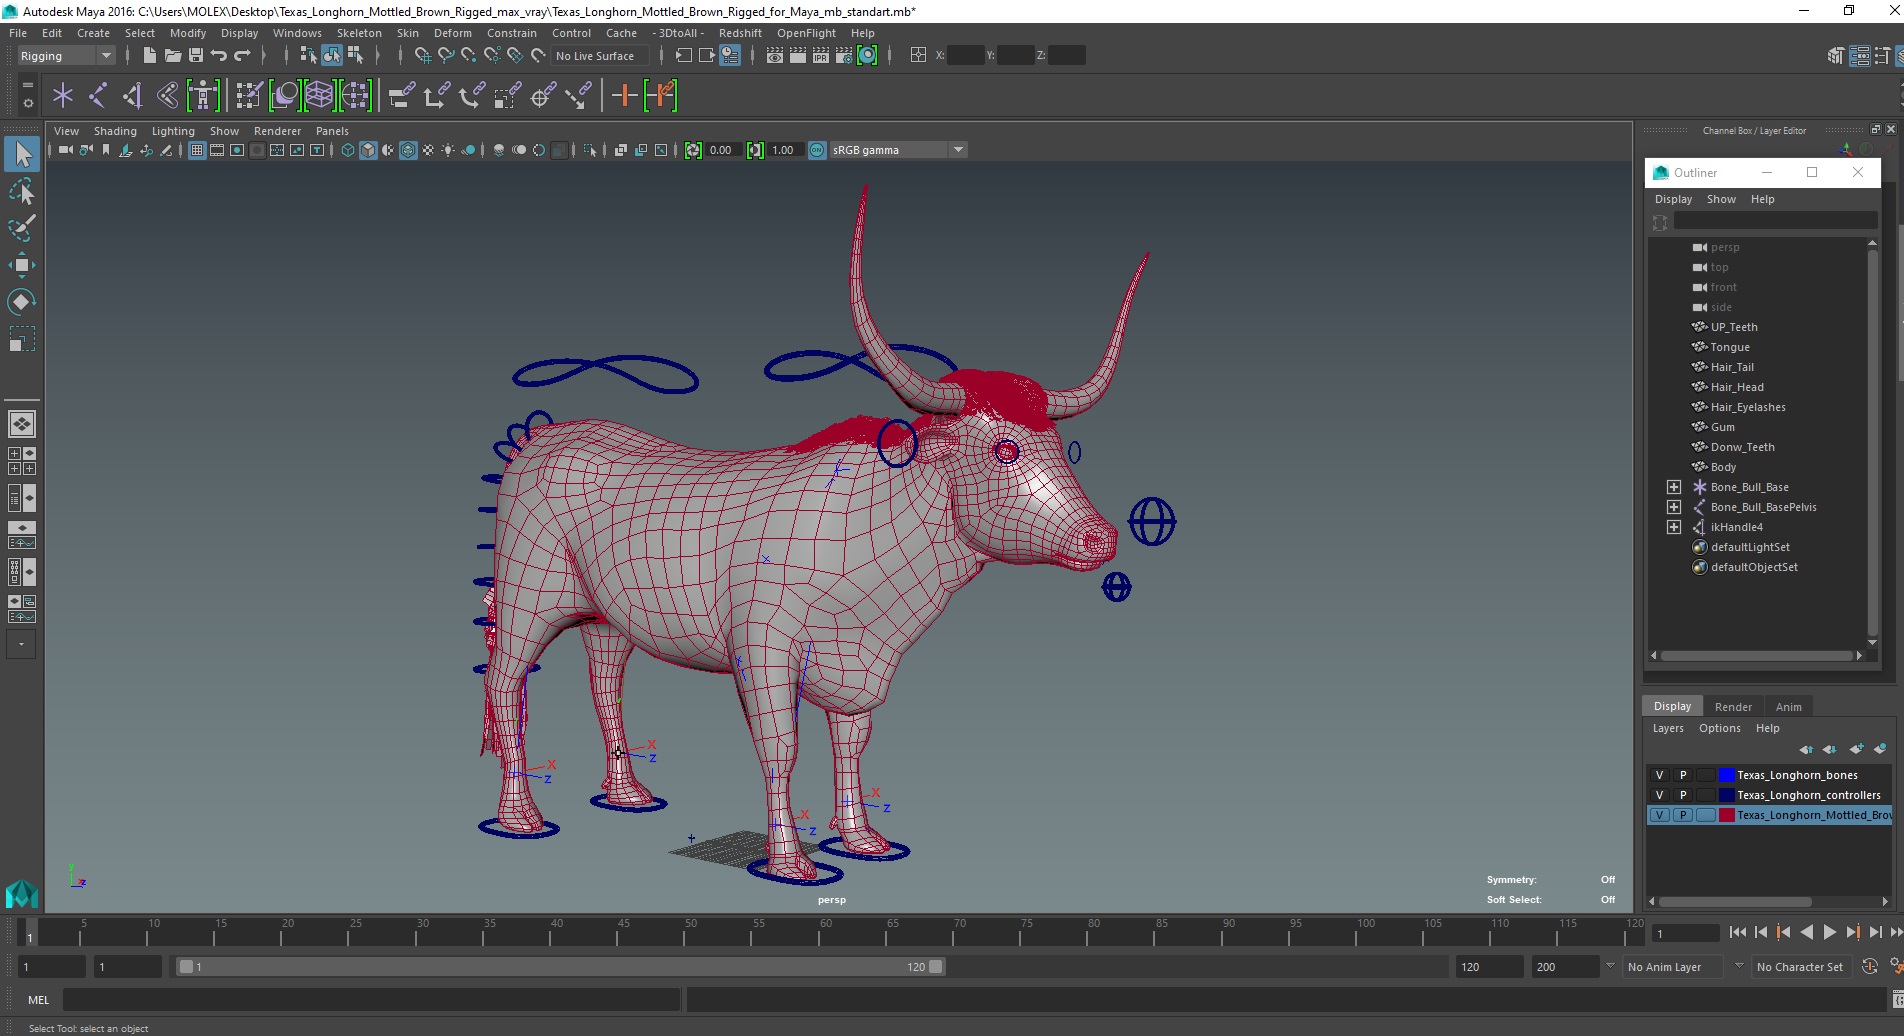Screen dimensions: 1904x1036
Task: Pick the Rotate tool in toolbox
Action: click(22, 302)
